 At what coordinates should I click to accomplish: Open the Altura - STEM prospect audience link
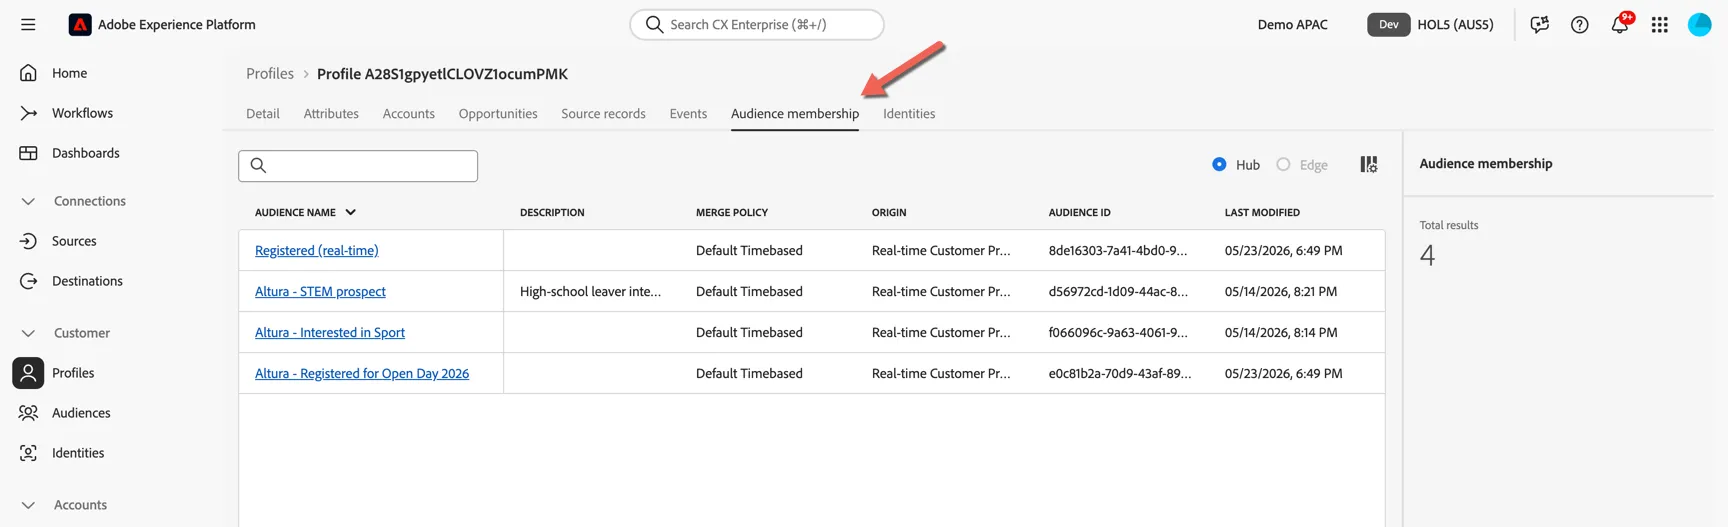pyautogui.click(x=320, y=291)
